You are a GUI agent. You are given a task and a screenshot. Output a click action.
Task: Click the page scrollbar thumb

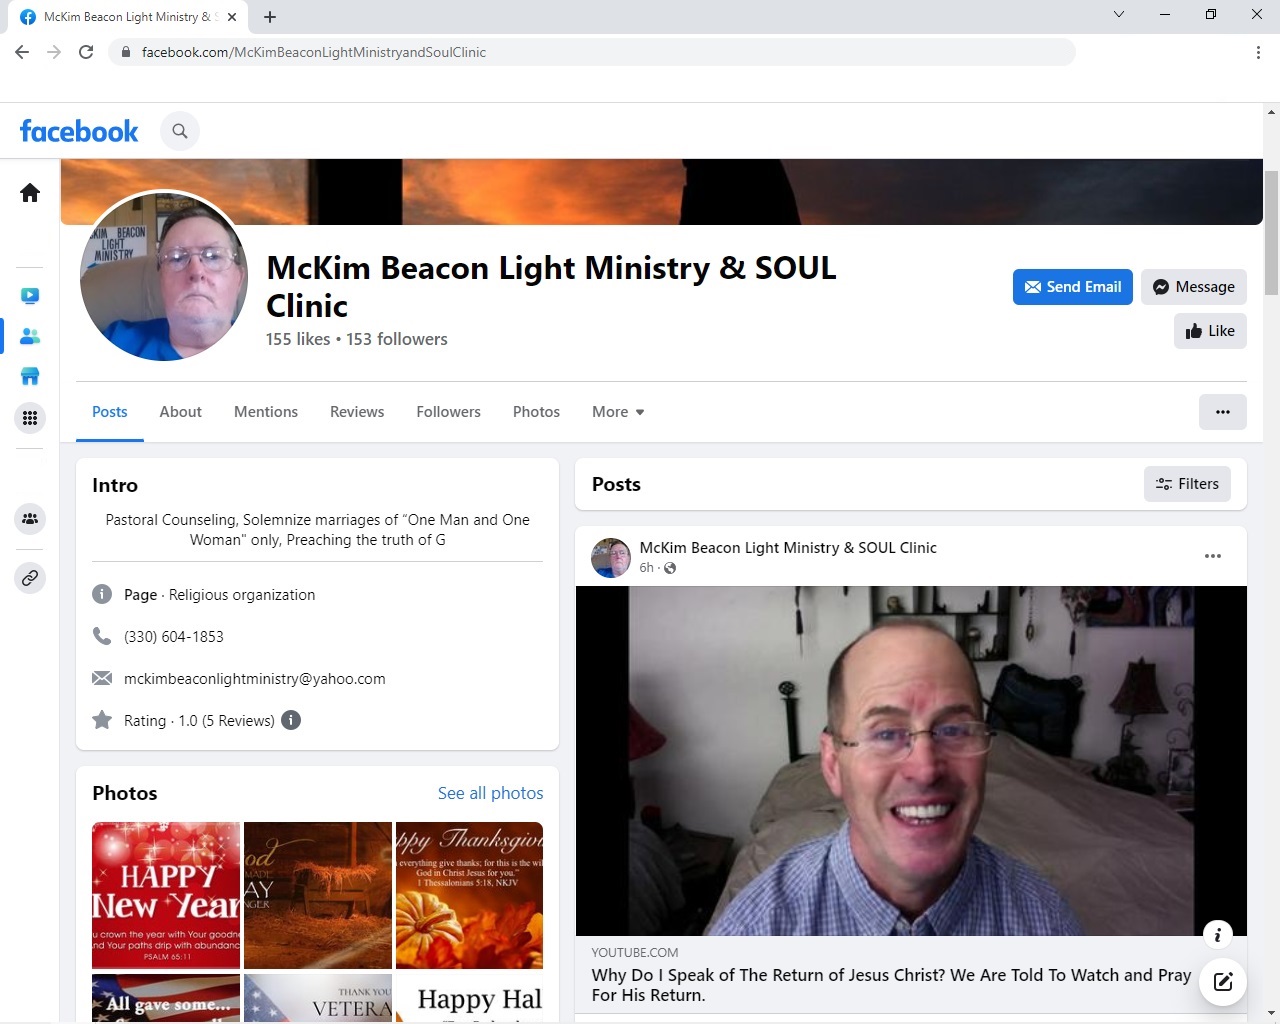click(1271, 232)
